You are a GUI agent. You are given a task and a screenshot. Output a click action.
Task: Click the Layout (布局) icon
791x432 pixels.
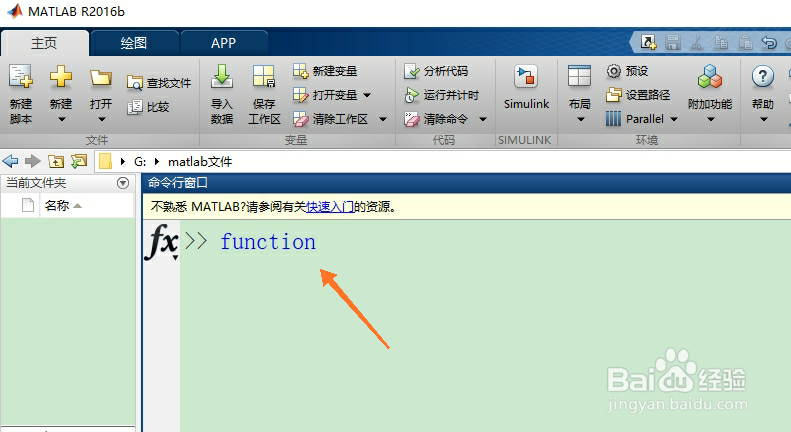579,77
